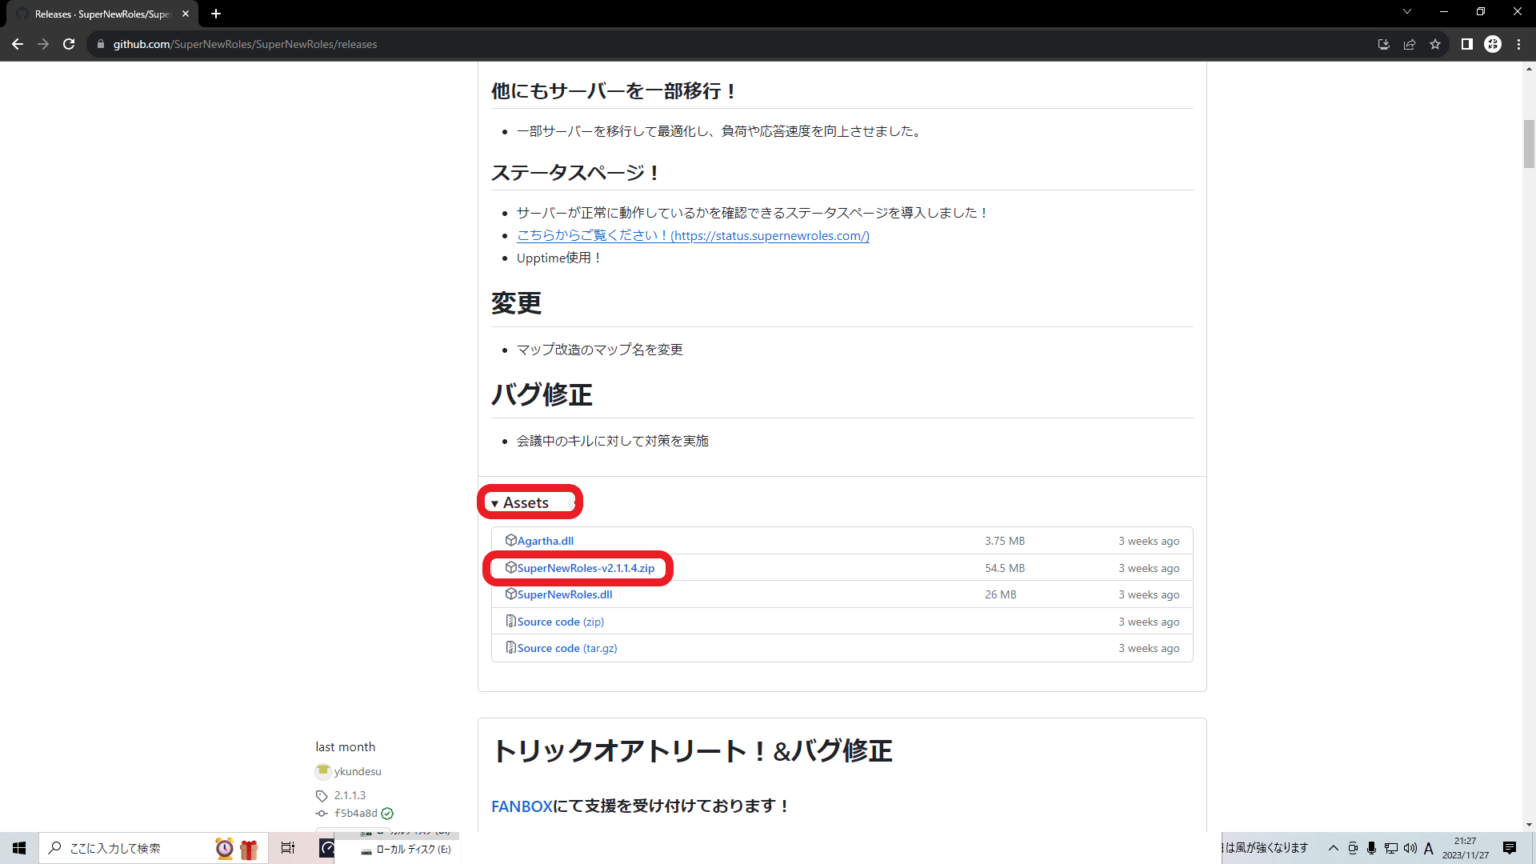Click the microphone icon in the system tray
Viewport: 1536px width, 864px height.
click(1372, 847)
